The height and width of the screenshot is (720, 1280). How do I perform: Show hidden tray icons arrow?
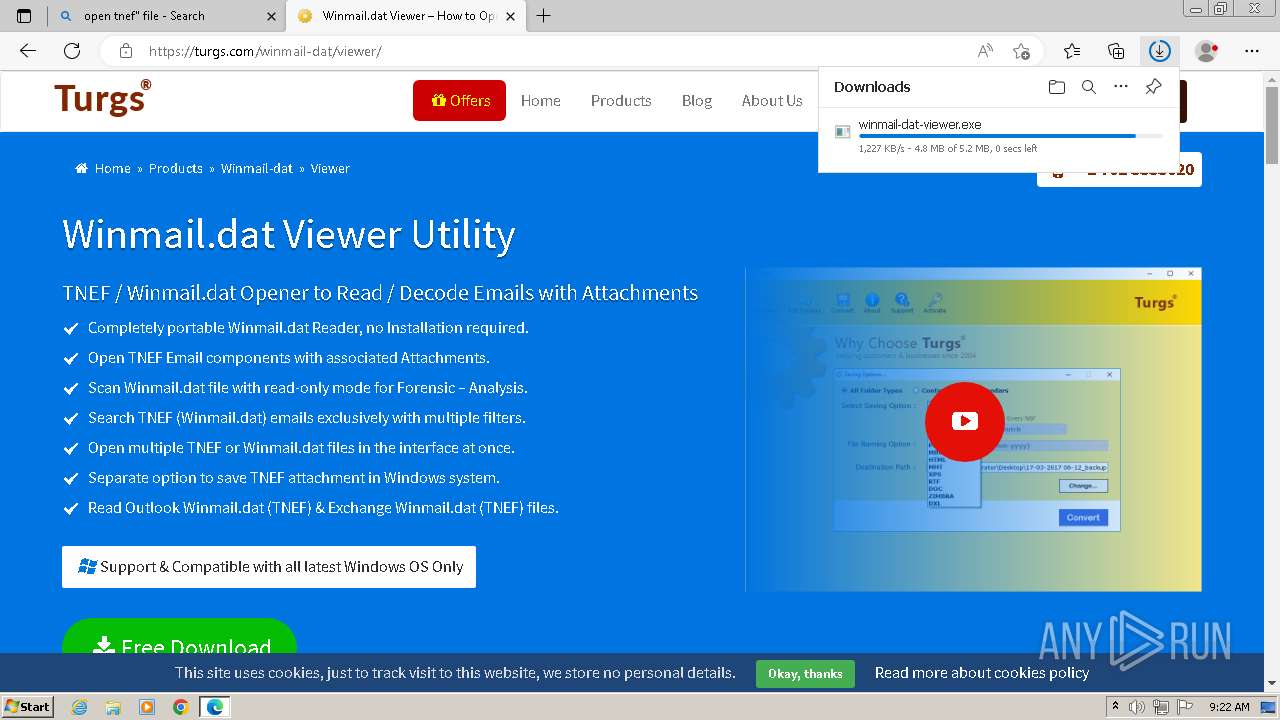[x=1116, y=707]
